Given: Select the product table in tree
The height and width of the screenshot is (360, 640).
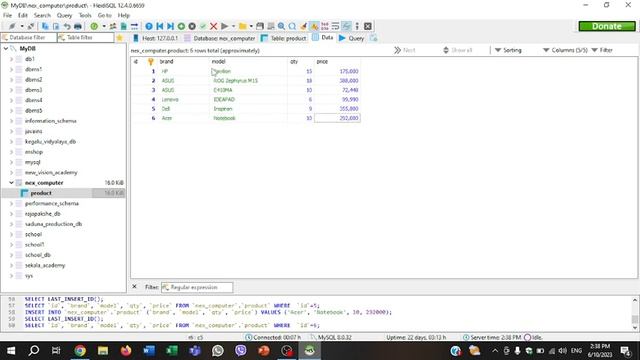Looking at the screenshot, I should [41, 193].
